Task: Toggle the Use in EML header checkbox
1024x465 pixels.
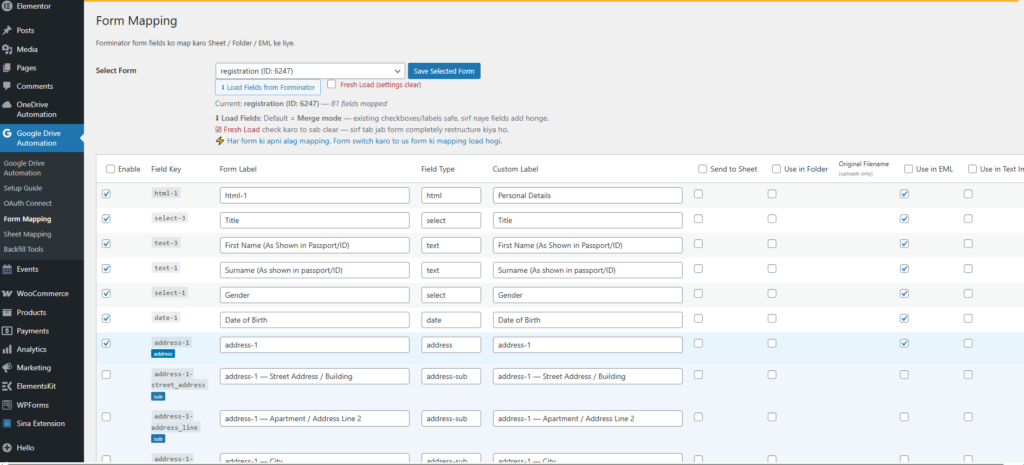Action: pos(908,169)
